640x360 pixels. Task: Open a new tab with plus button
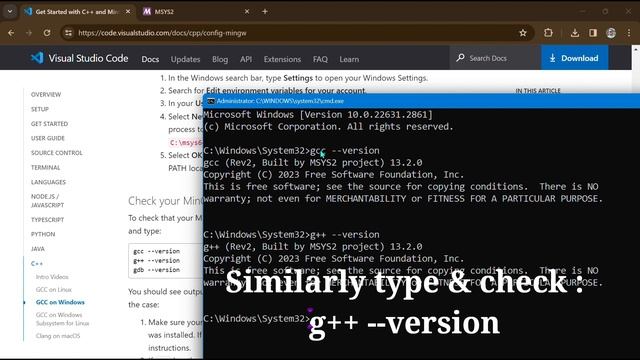265,11
